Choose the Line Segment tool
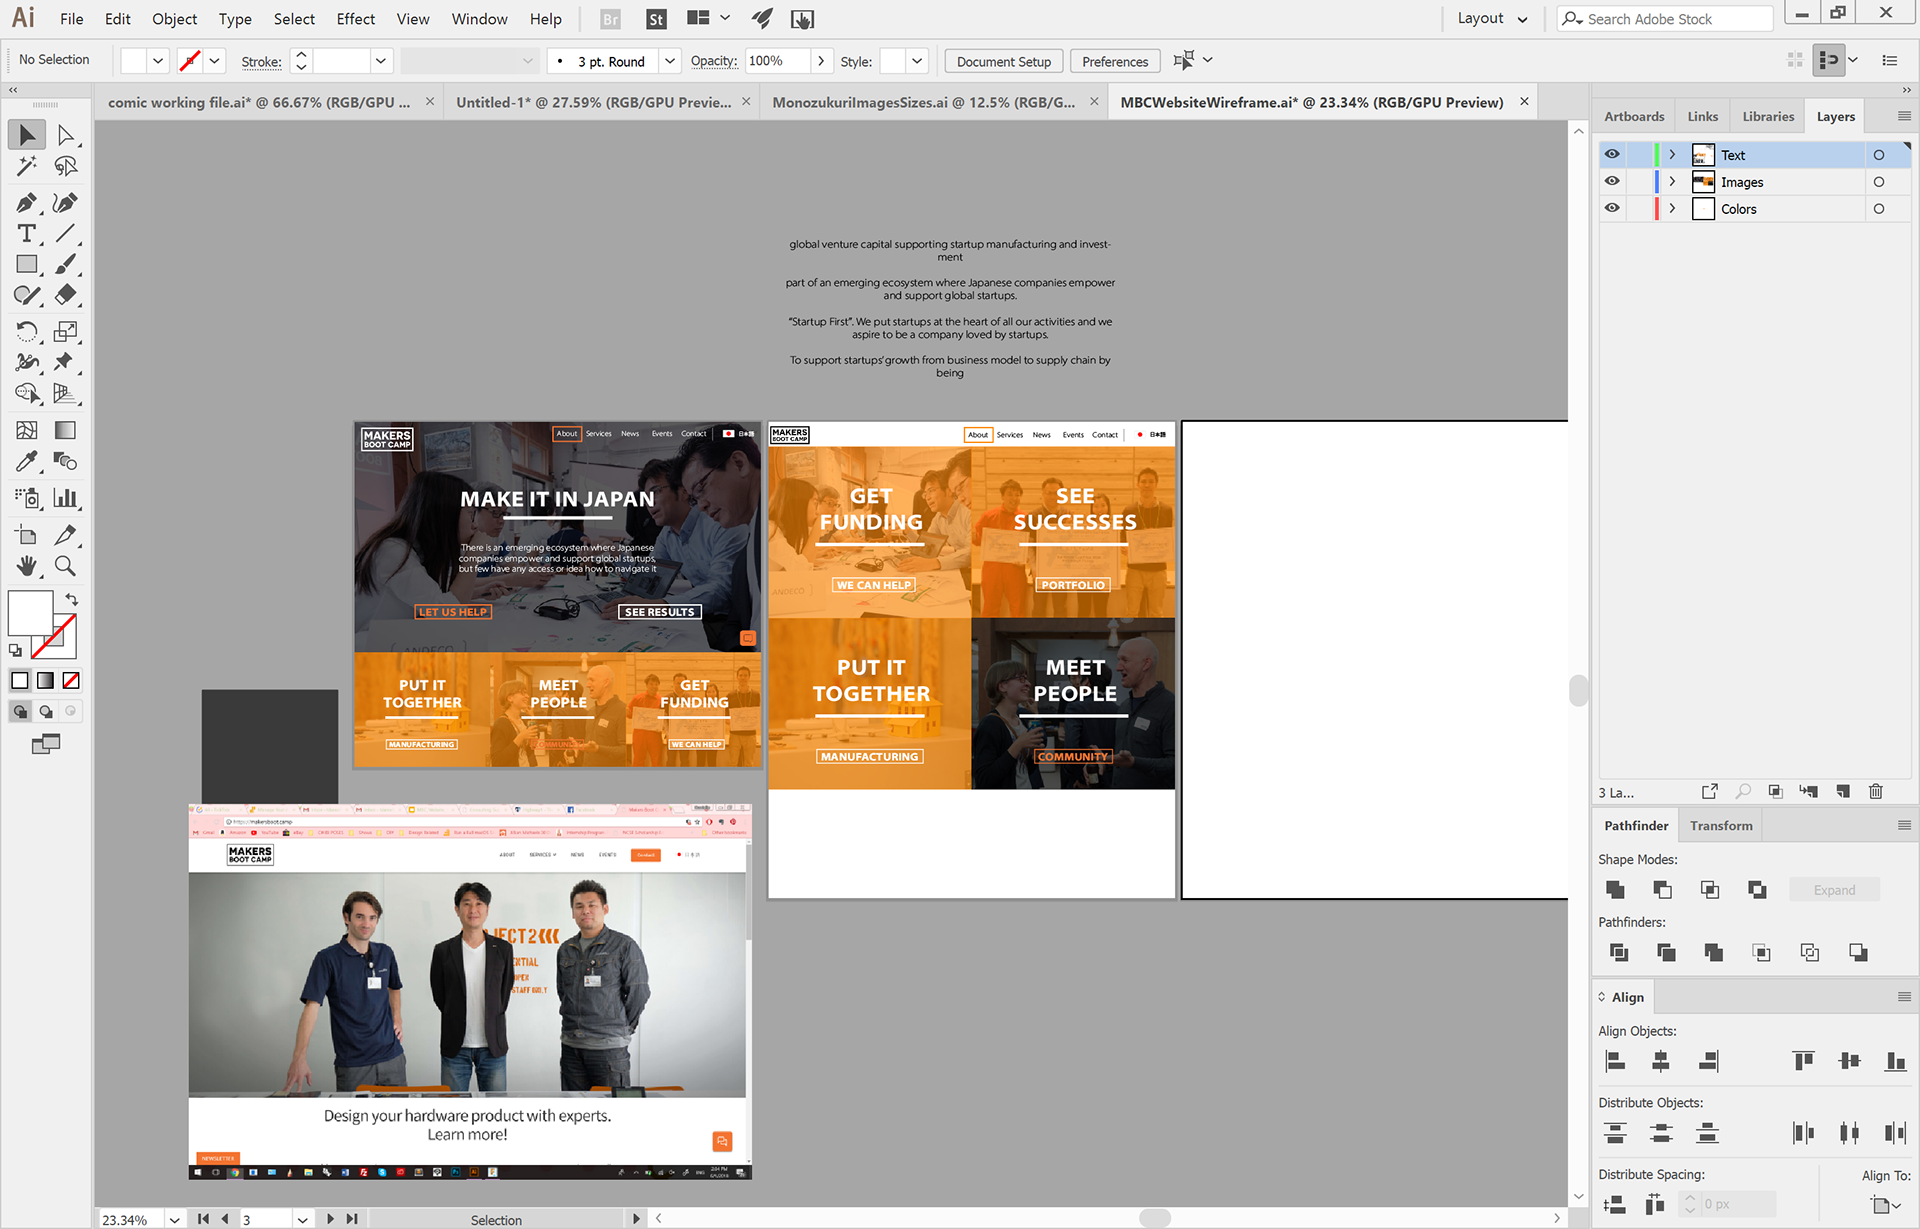This screenshot has height=1229, width=1920. (65, 234)
